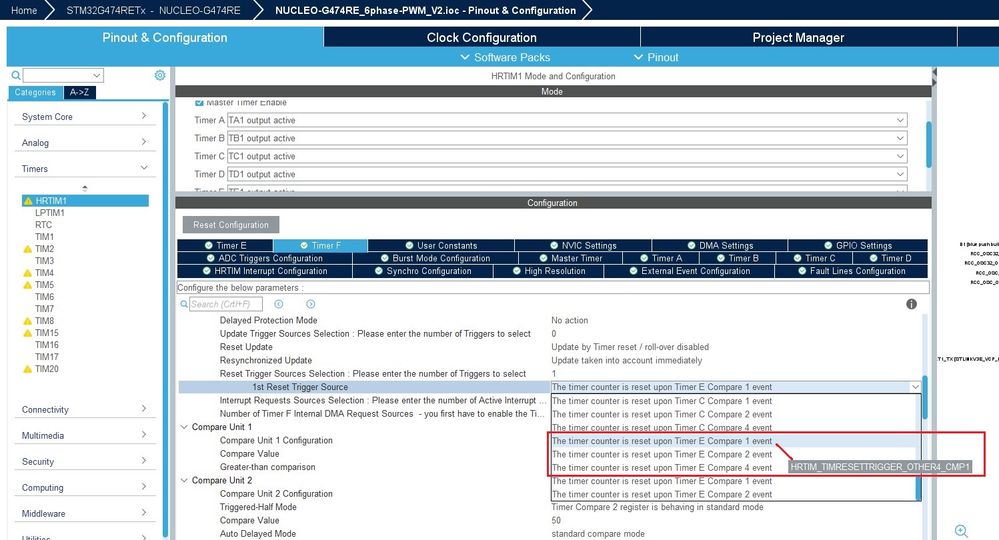Click the warning icon next to TIM20

[x=27, y=369]
